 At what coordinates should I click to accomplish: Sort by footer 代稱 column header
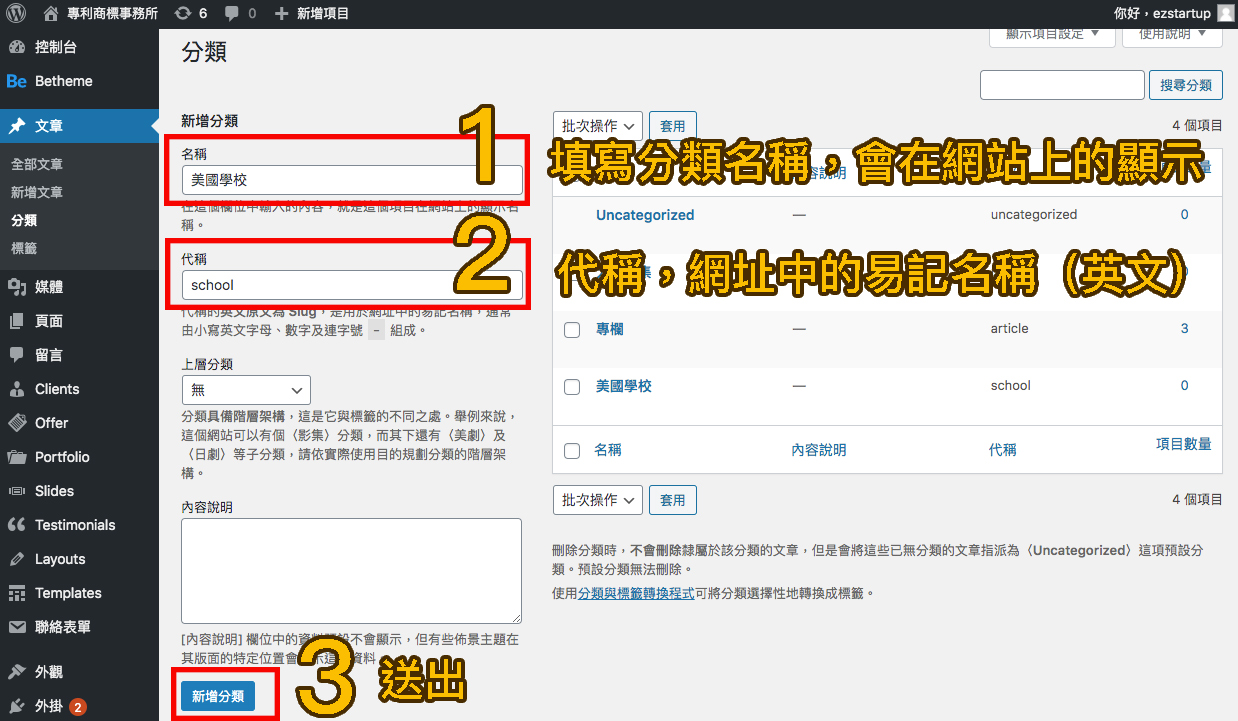[x=1003, y=450]
